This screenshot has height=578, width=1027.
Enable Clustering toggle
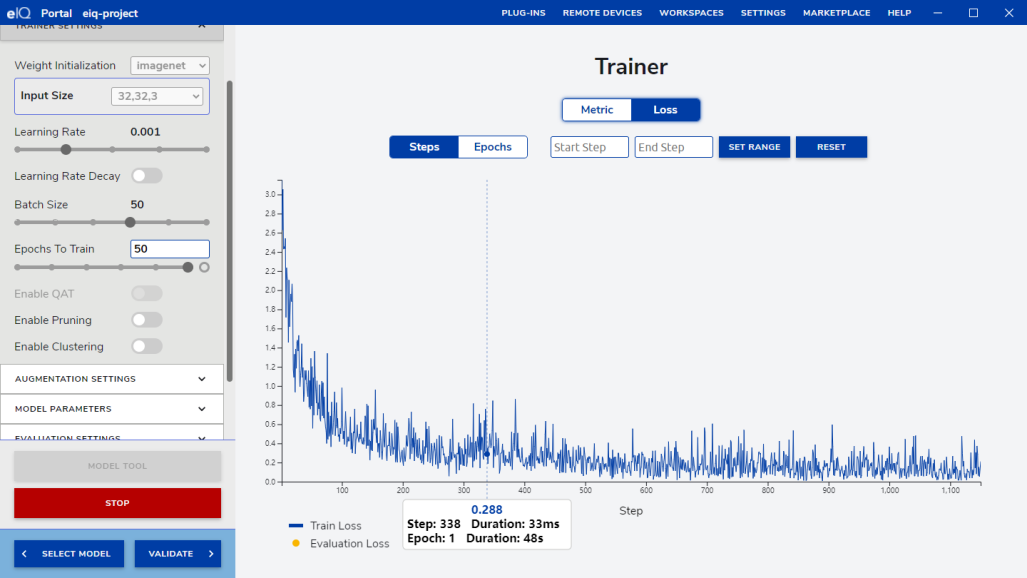coord(146,346)
